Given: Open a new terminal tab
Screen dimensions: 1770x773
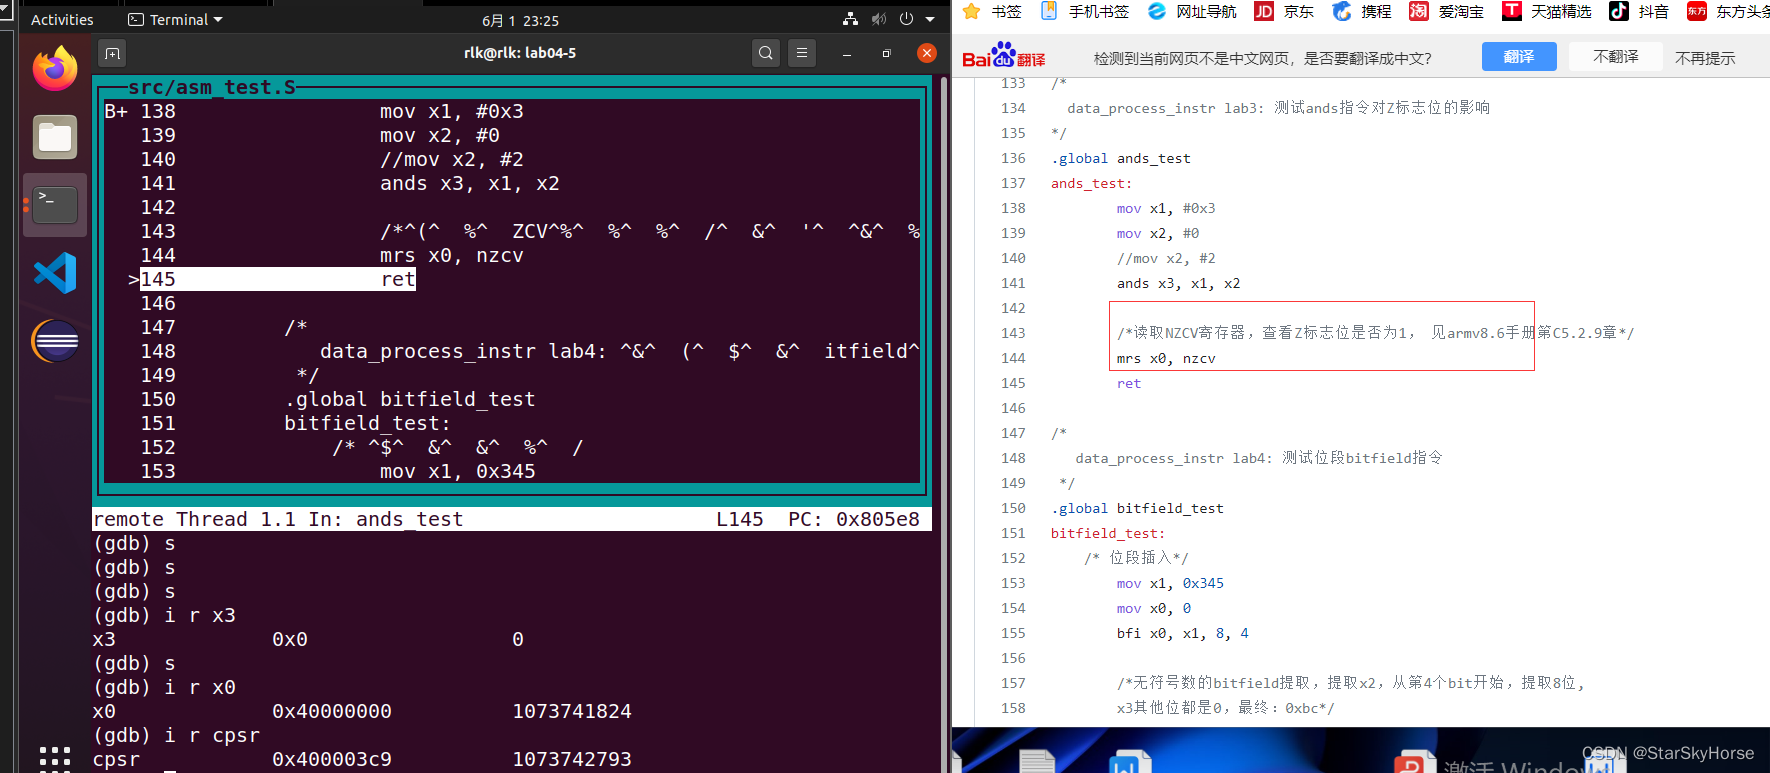Looking at the screenshot, I should pyautogui.click(x=112, y=53).
